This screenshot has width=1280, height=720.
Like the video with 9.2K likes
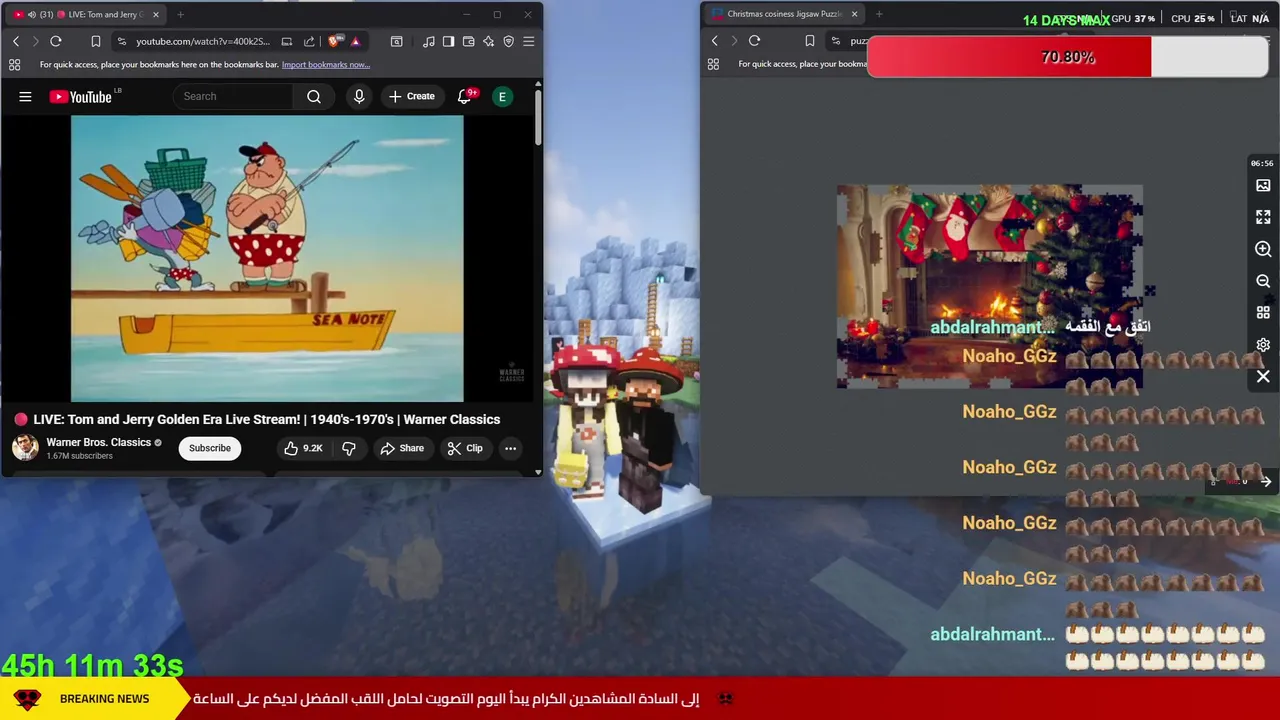(303, 448)
